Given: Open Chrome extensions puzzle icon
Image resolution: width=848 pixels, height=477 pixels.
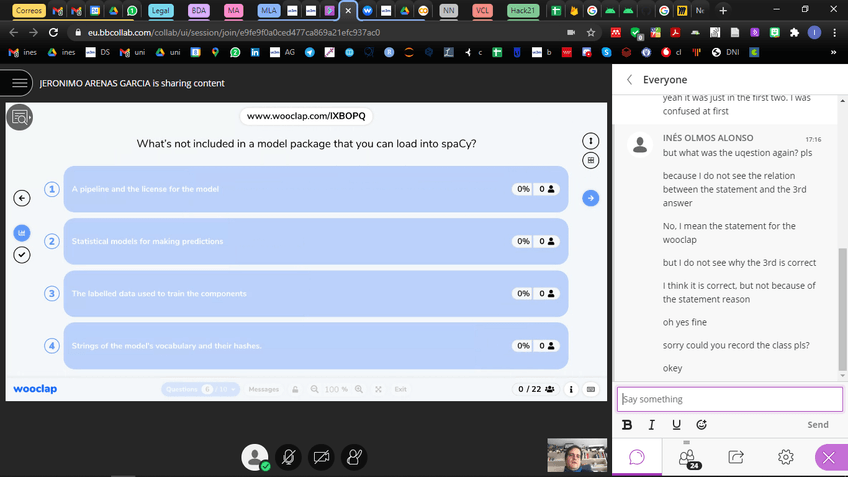Looking at the screenshot, I should 794,32.
